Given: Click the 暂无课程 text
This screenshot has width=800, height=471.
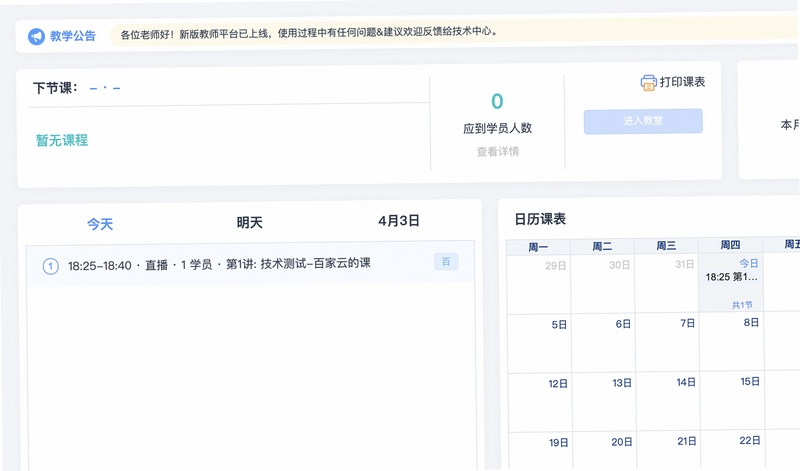Looking at the screenshot, I should click(62, 140).
